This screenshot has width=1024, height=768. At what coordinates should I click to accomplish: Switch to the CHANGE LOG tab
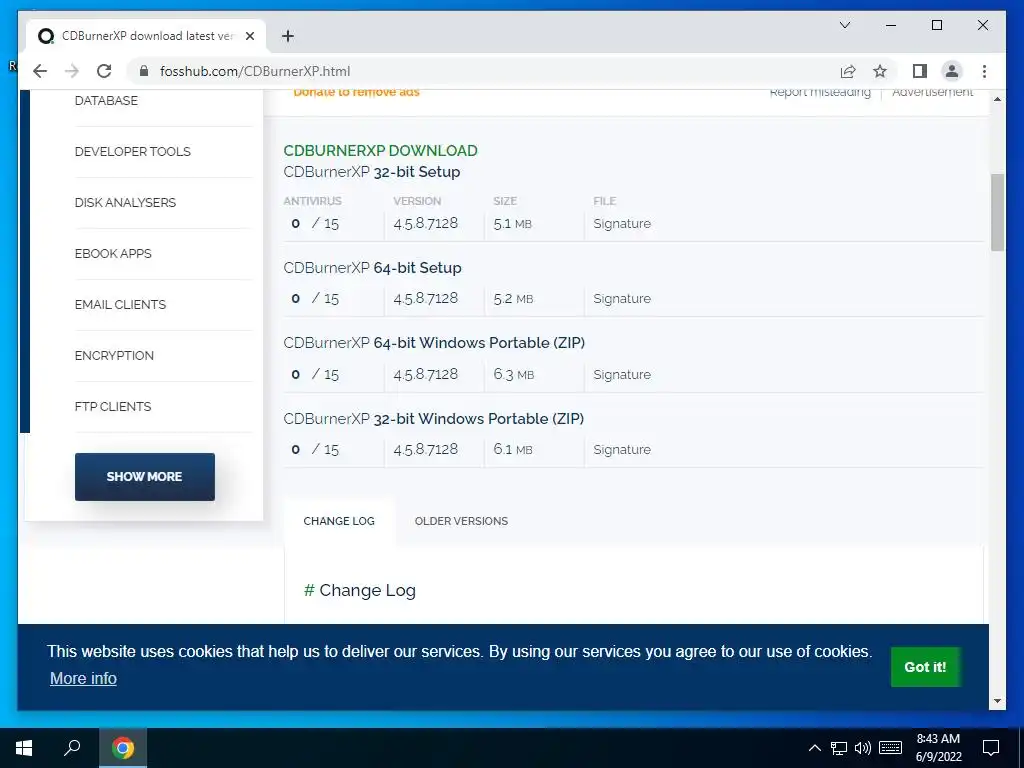pyautogui.click(x=339, y=521)
